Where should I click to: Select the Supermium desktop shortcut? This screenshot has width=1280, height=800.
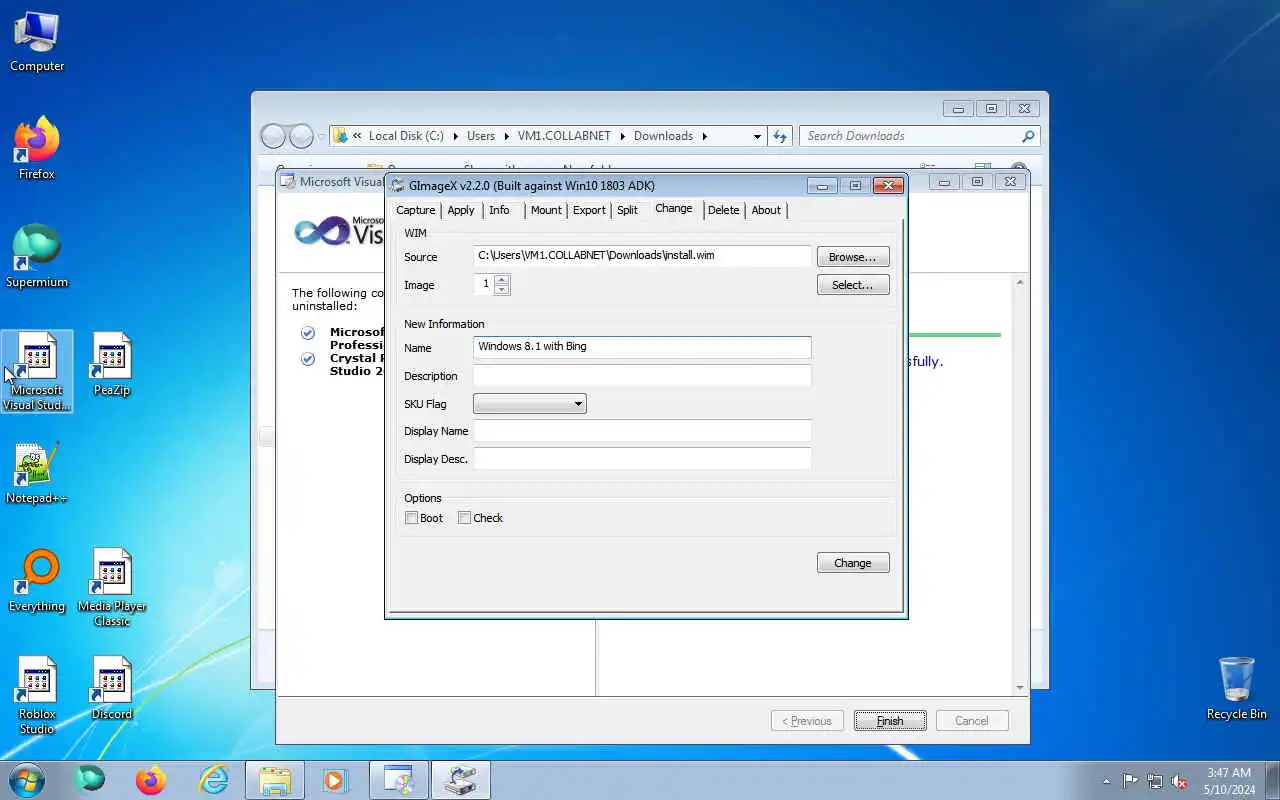(37, 257)
